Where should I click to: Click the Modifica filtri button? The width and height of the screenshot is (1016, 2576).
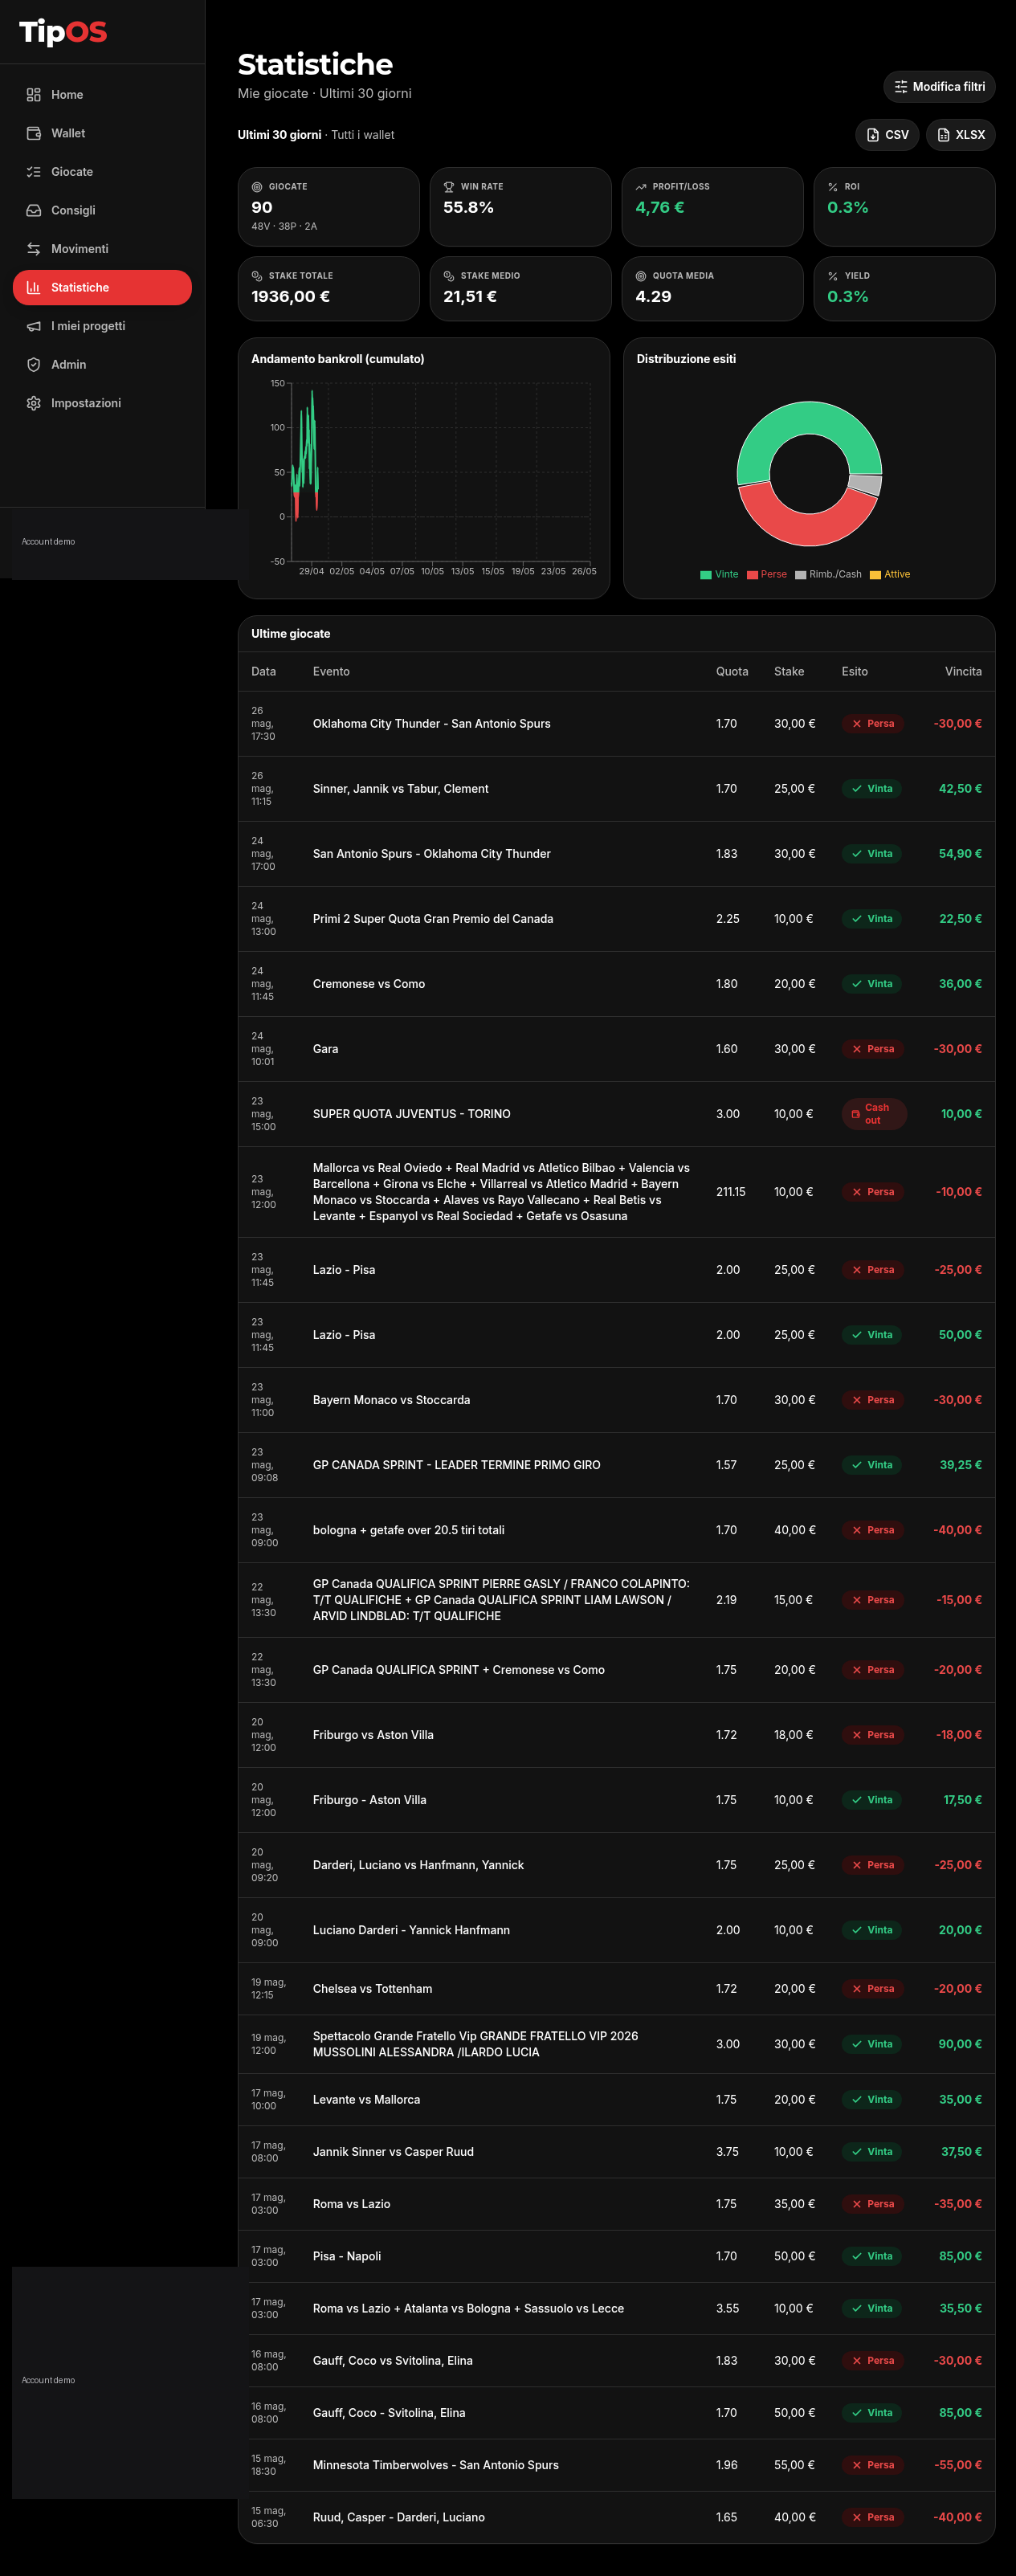pyautogui.click(x=939, y=87)
